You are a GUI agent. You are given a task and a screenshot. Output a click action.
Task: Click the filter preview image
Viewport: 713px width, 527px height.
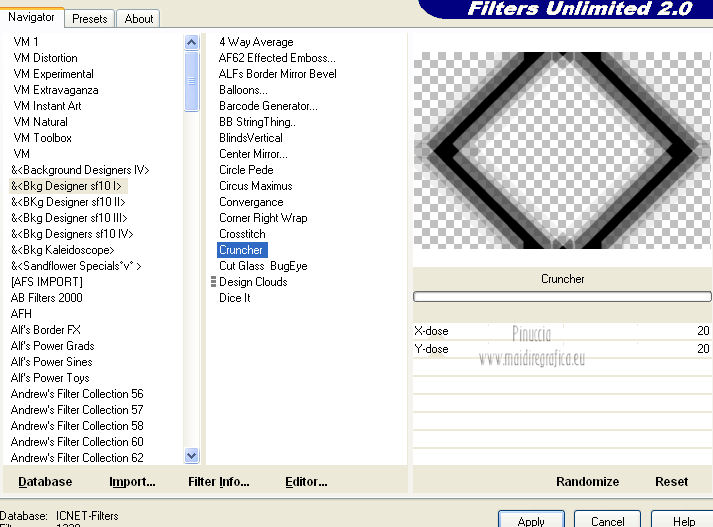coord(562,150)
